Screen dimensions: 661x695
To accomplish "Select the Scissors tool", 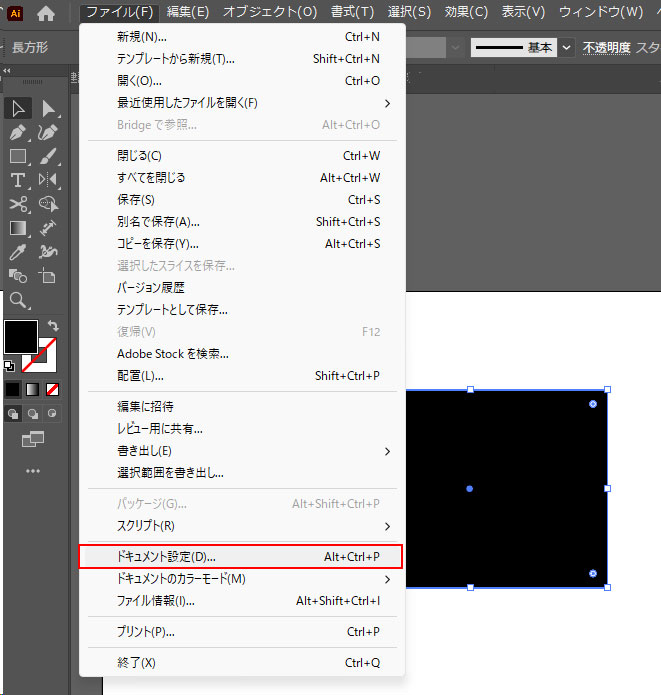I will pos(18,204).
